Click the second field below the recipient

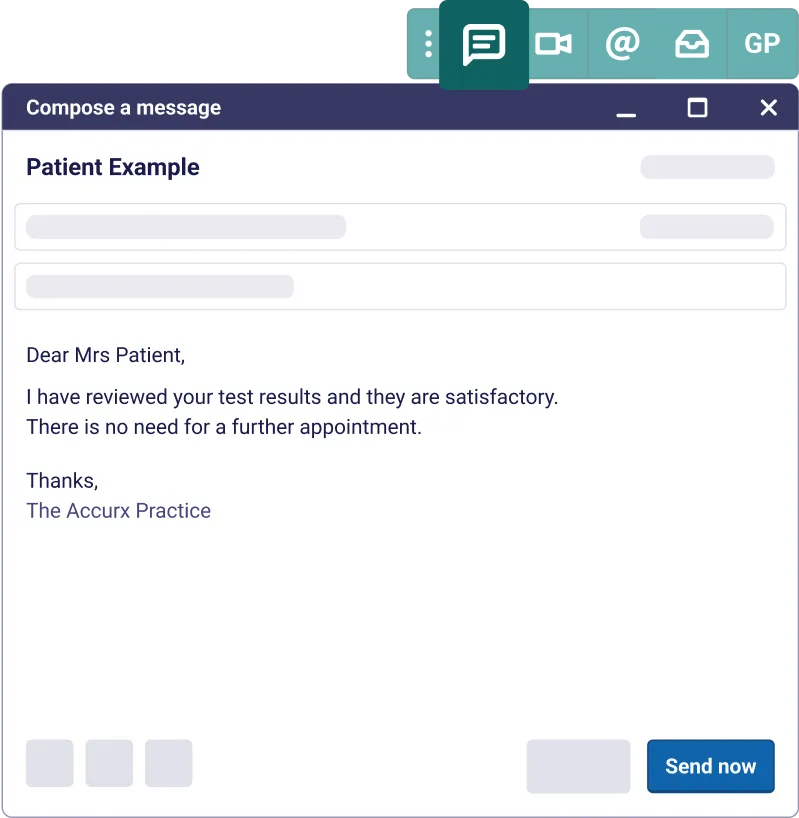point(400,286)
